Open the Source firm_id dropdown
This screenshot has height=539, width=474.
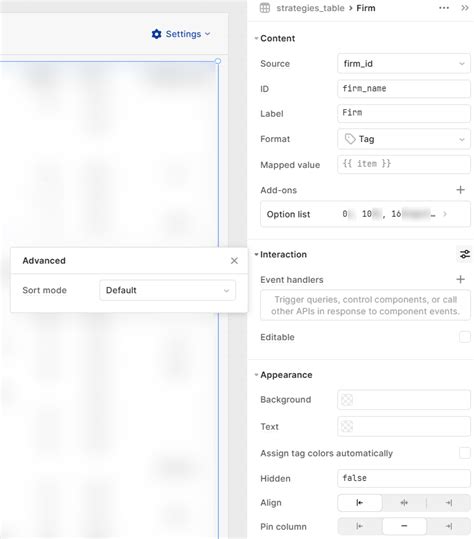coord(404,64)
